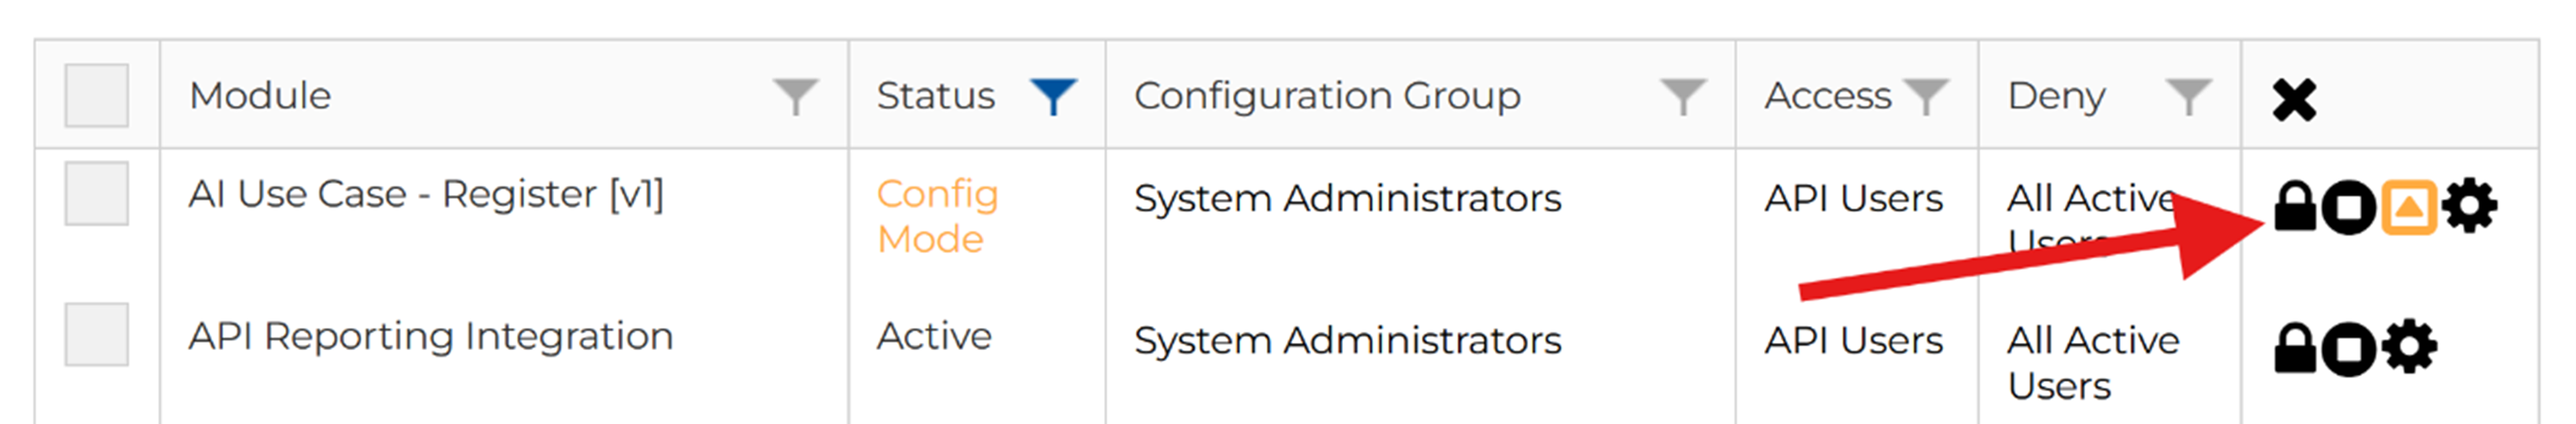
Task: Open the Deny column filter
Action: click(x=2188, y=97)
